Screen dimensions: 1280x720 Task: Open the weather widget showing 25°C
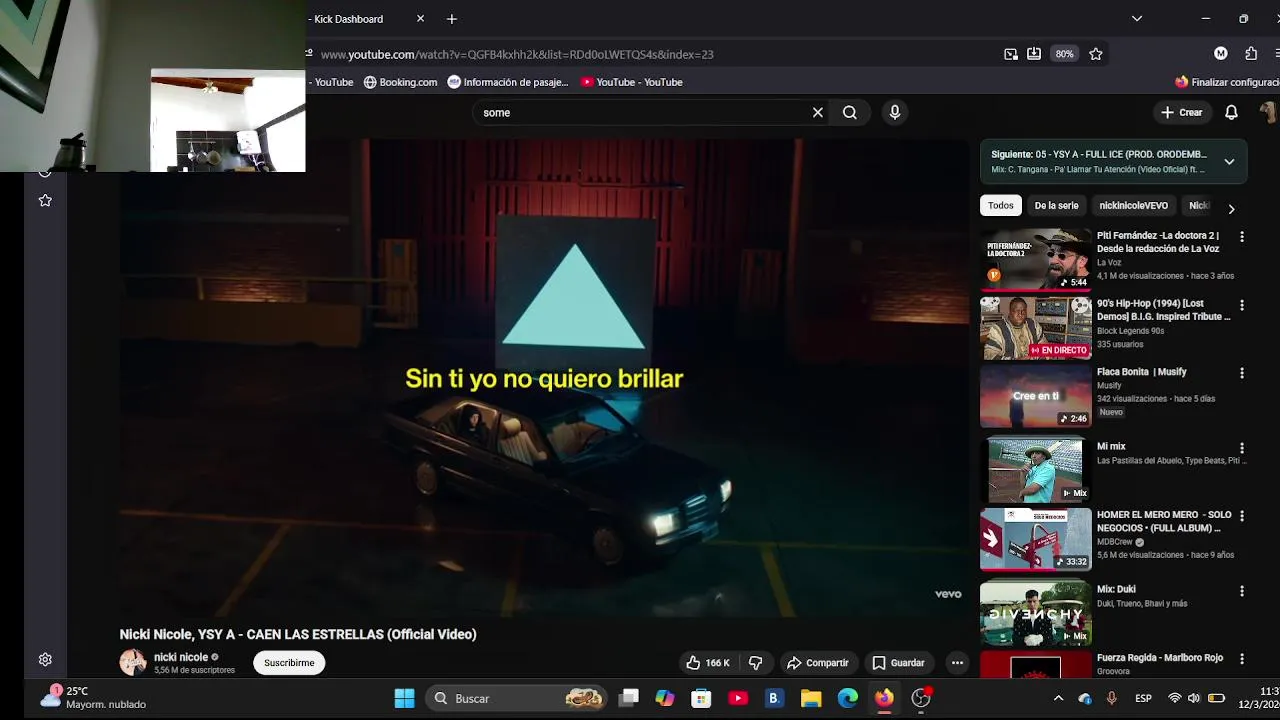tap(93, 697)
